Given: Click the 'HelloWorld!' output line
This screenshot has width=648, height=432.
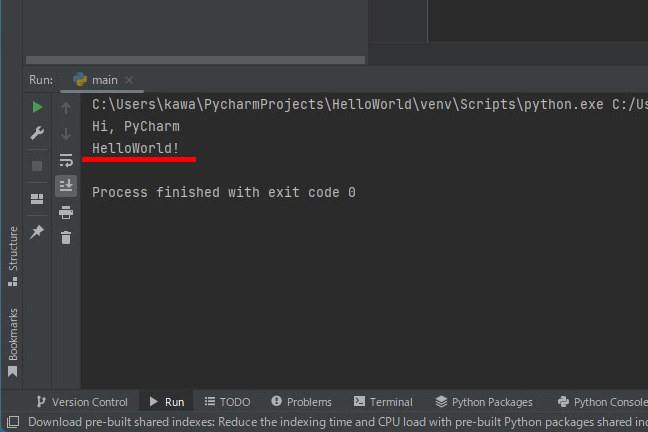Looking at the screenshot, I should pos(136,148).
